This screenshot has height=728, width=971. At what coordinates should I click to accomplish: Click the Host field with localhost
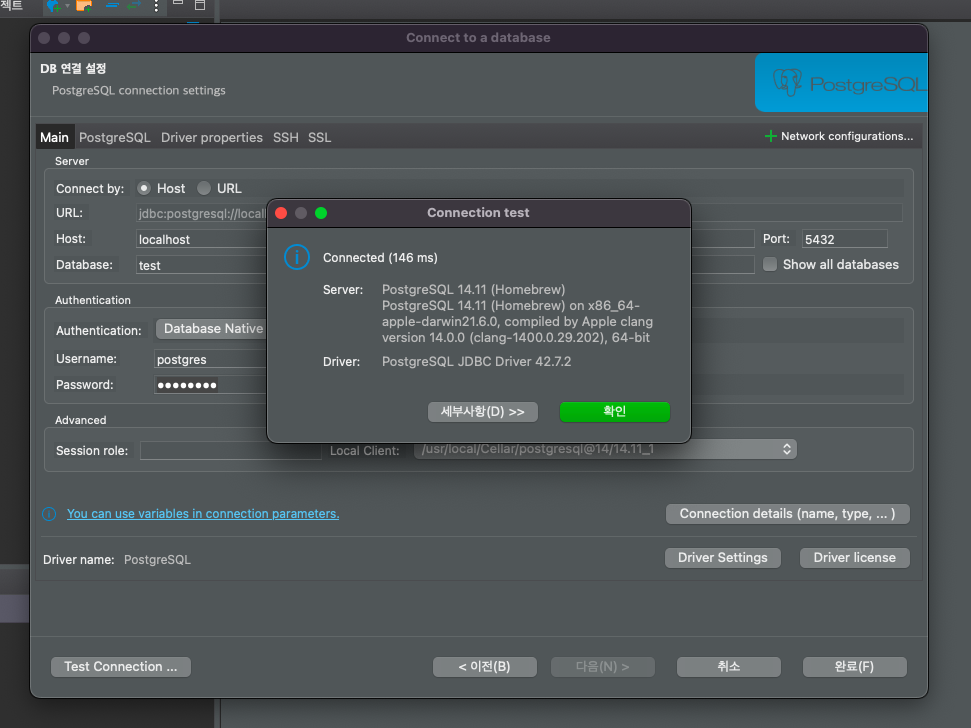tap(201, 239)
